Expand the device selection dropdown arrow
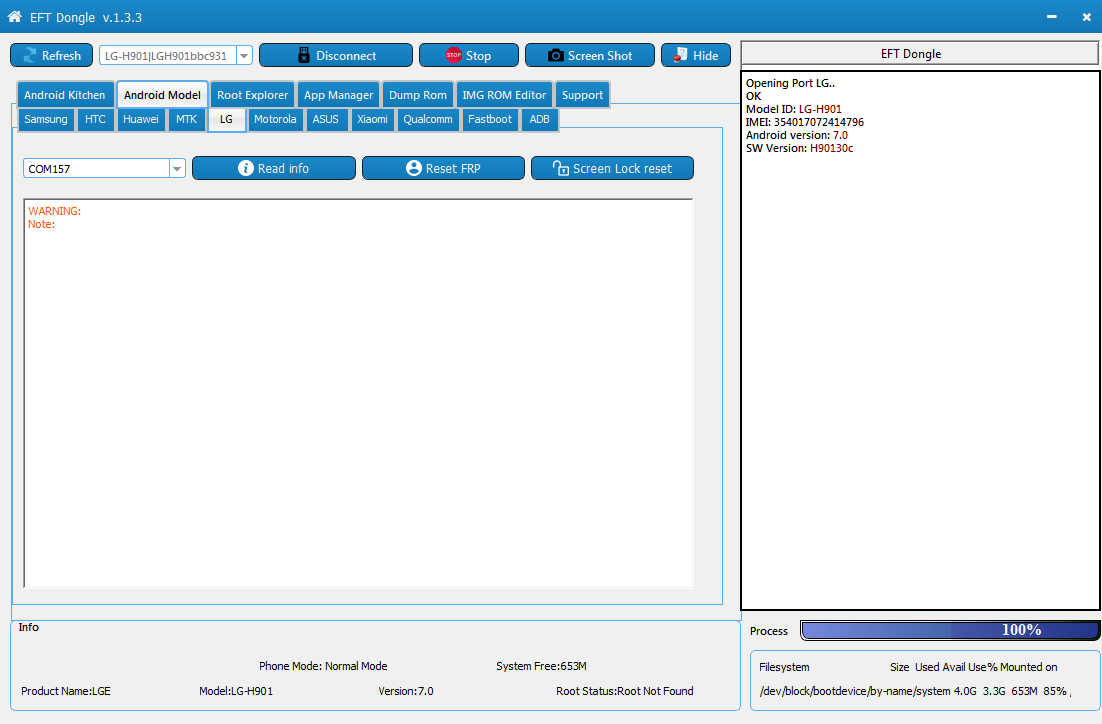Viewport: 1102px width, 724px height. tap(244, 56)
